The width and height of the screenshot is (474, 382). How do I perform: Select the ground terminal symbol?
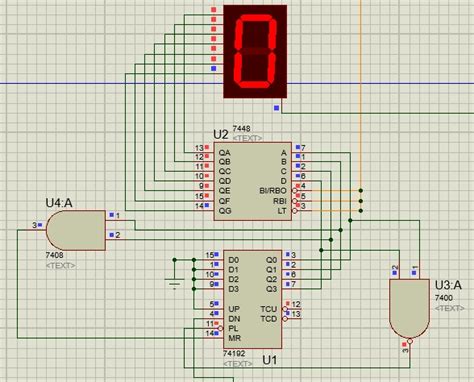click(174, 283)
